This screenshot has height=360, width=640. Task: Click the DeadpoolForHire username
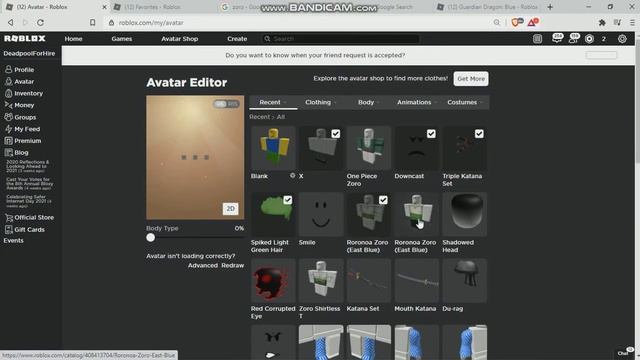click(x=29, y=53)
